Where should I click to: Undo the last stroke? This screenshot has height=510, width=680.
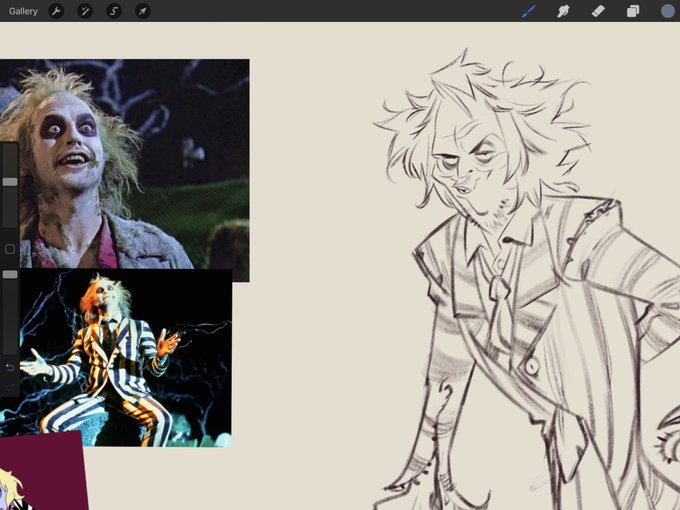(x=10, y=368)
